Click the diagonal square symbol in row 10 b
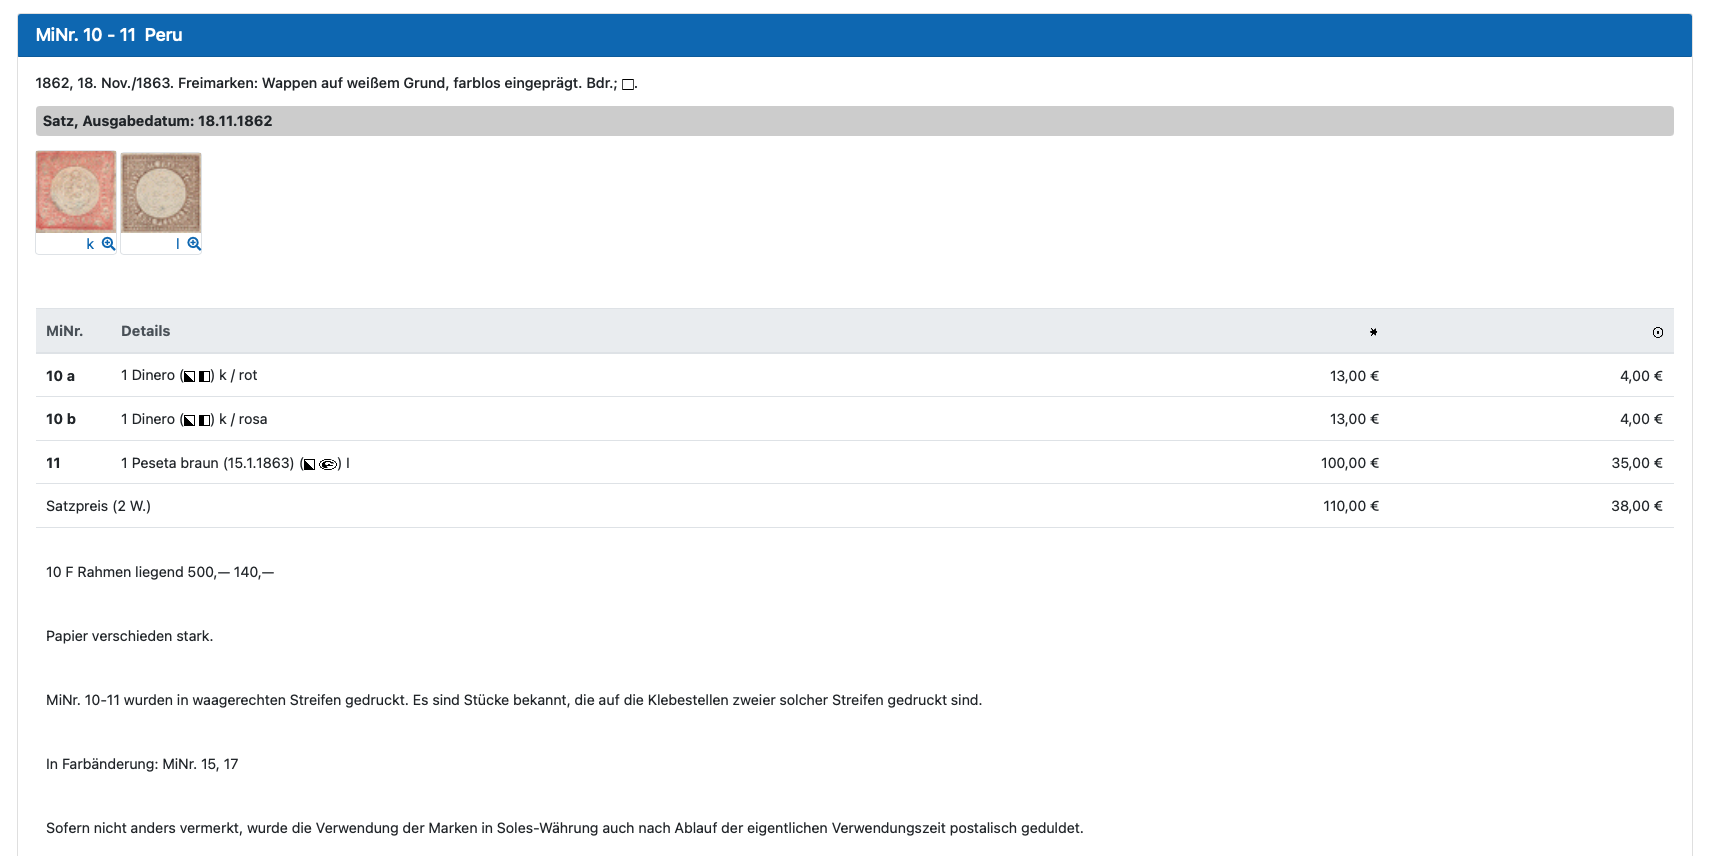Viewport: 1712px width, 856px height. point(189,420)
